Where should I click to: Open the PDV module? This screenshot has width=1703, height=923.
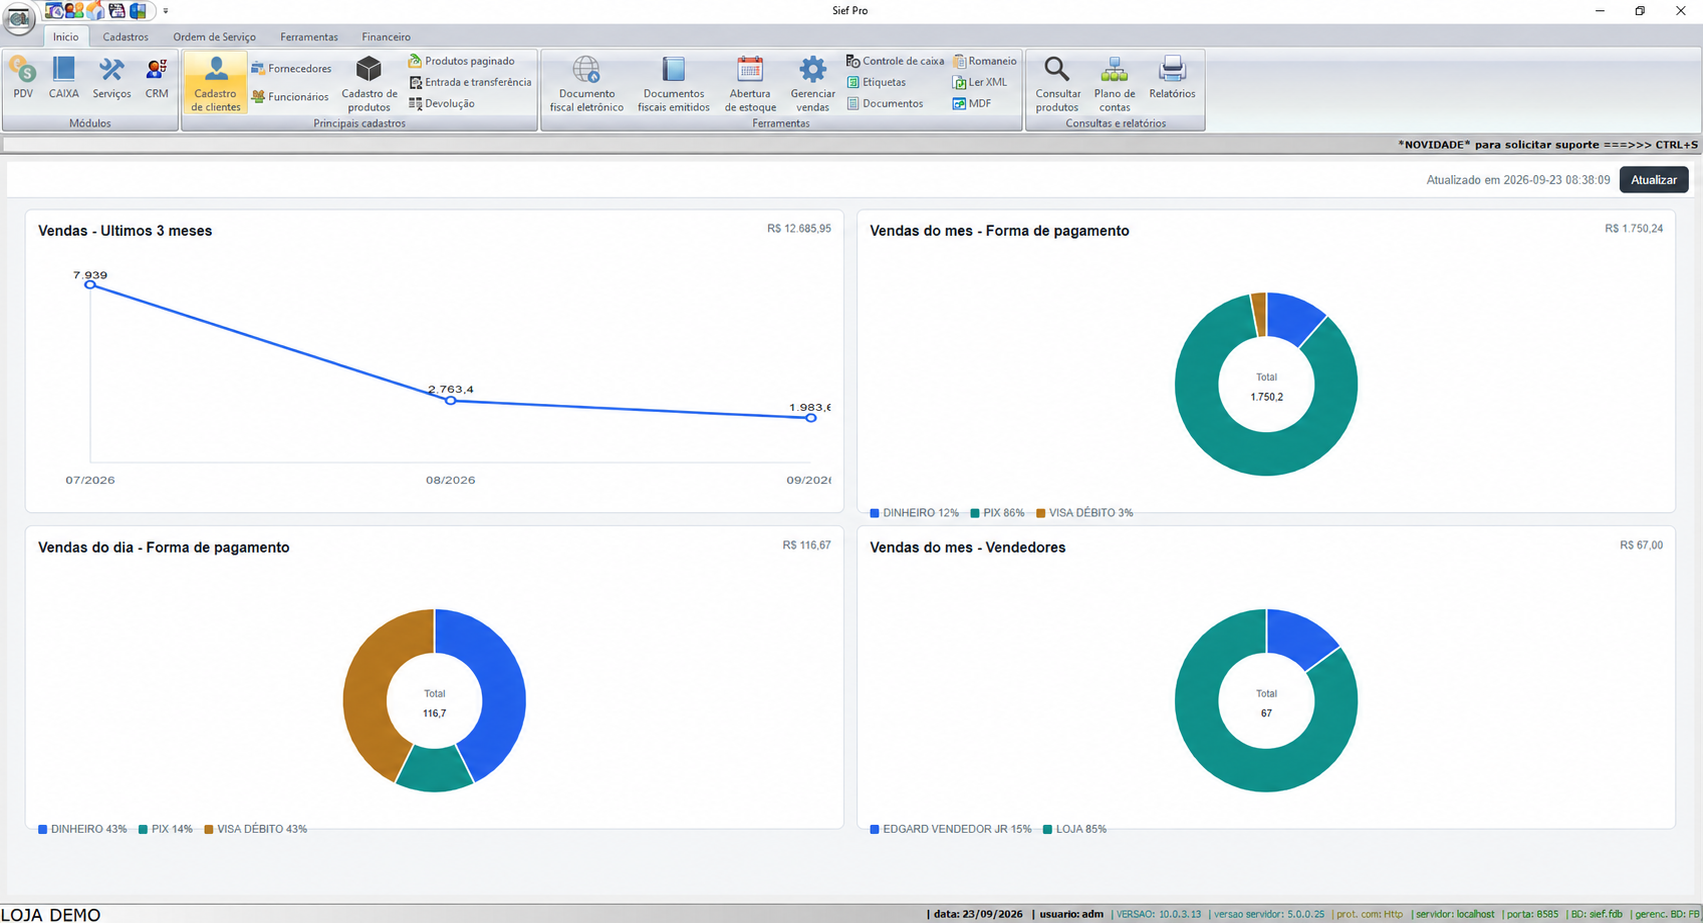(23, 78)
